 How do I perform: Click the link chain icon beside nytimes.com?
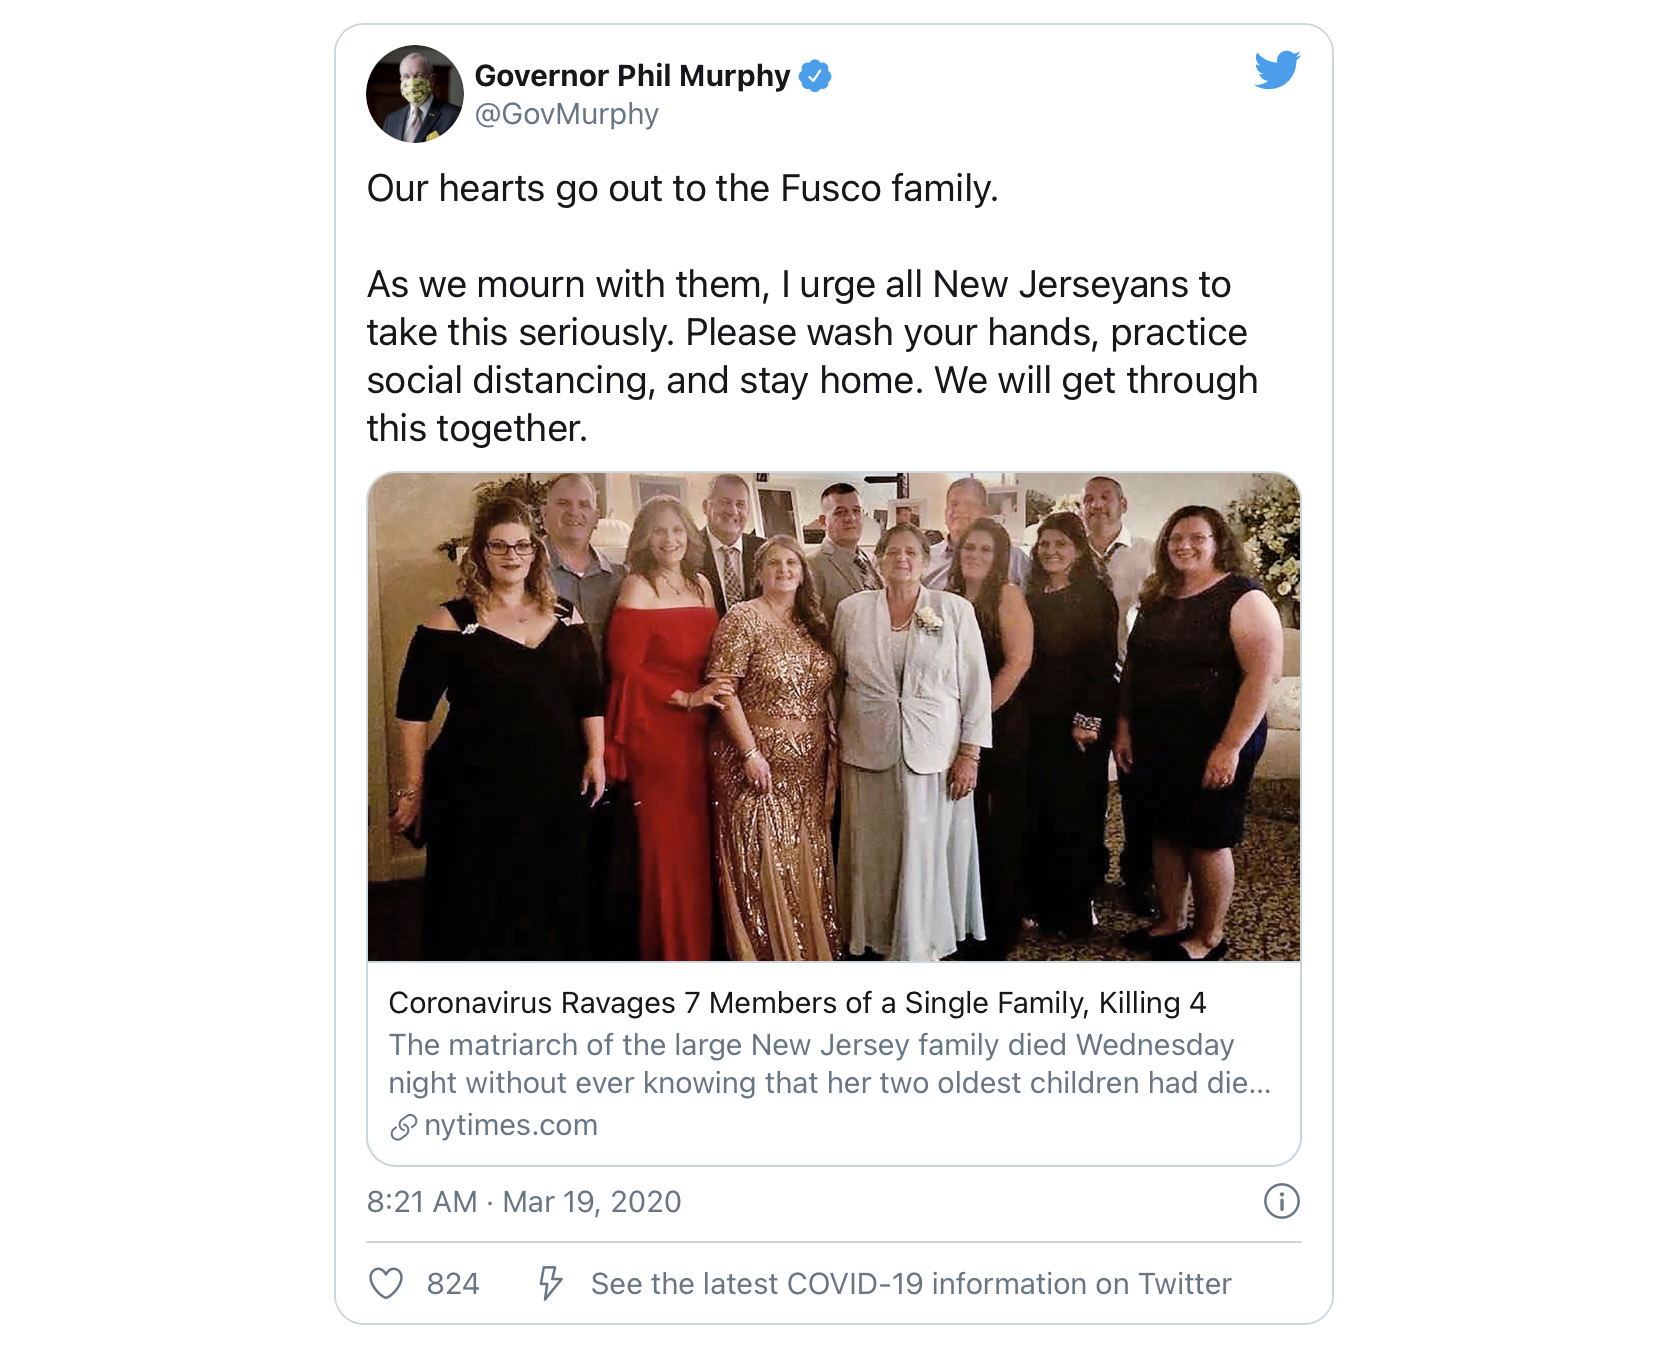tap(403, 1127)
